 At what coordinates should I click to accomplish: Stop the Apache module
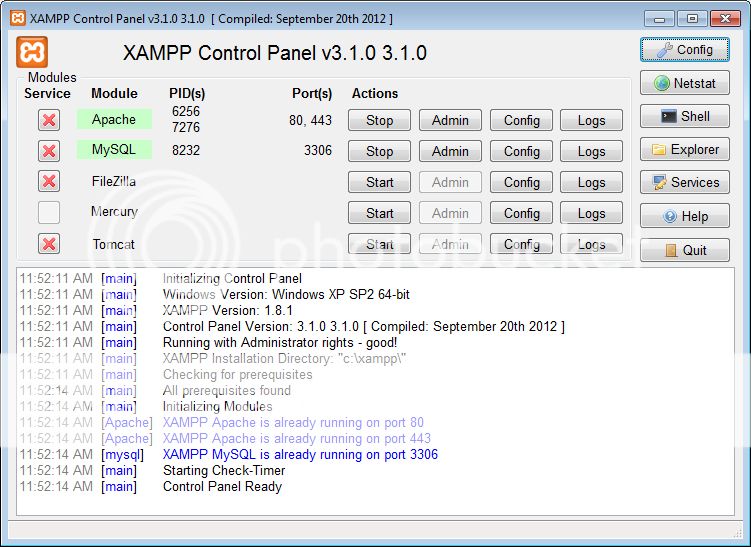pyautogui.click(x=379, y=120)
